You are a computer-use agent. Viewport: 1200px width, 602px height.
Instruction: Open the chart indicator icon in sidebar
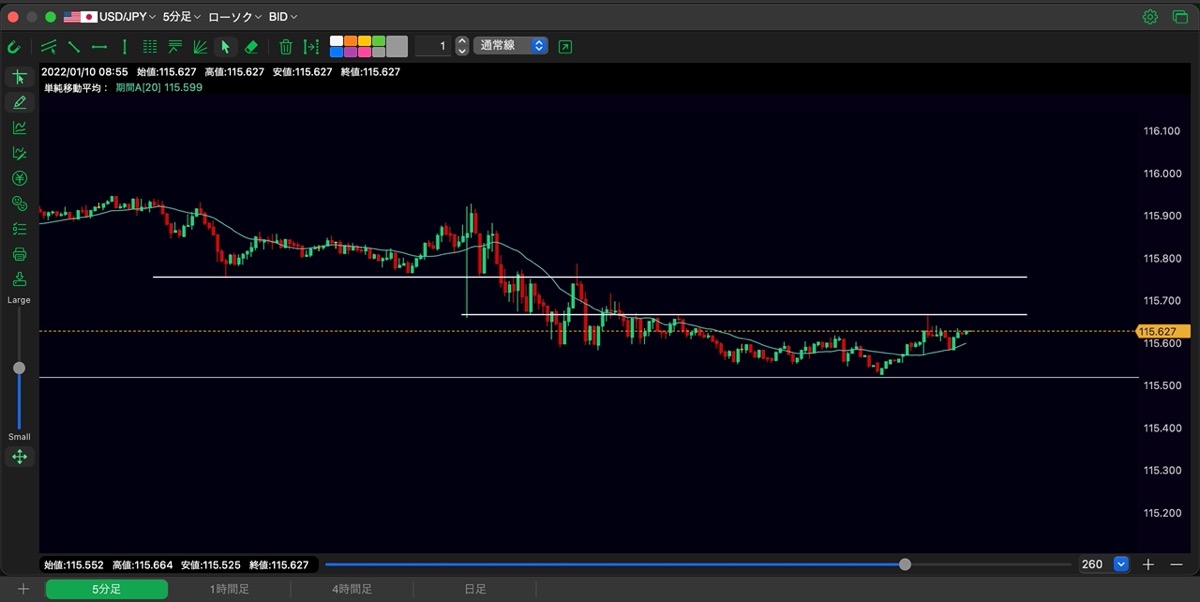pyautogui.click(x=19, y=127)
